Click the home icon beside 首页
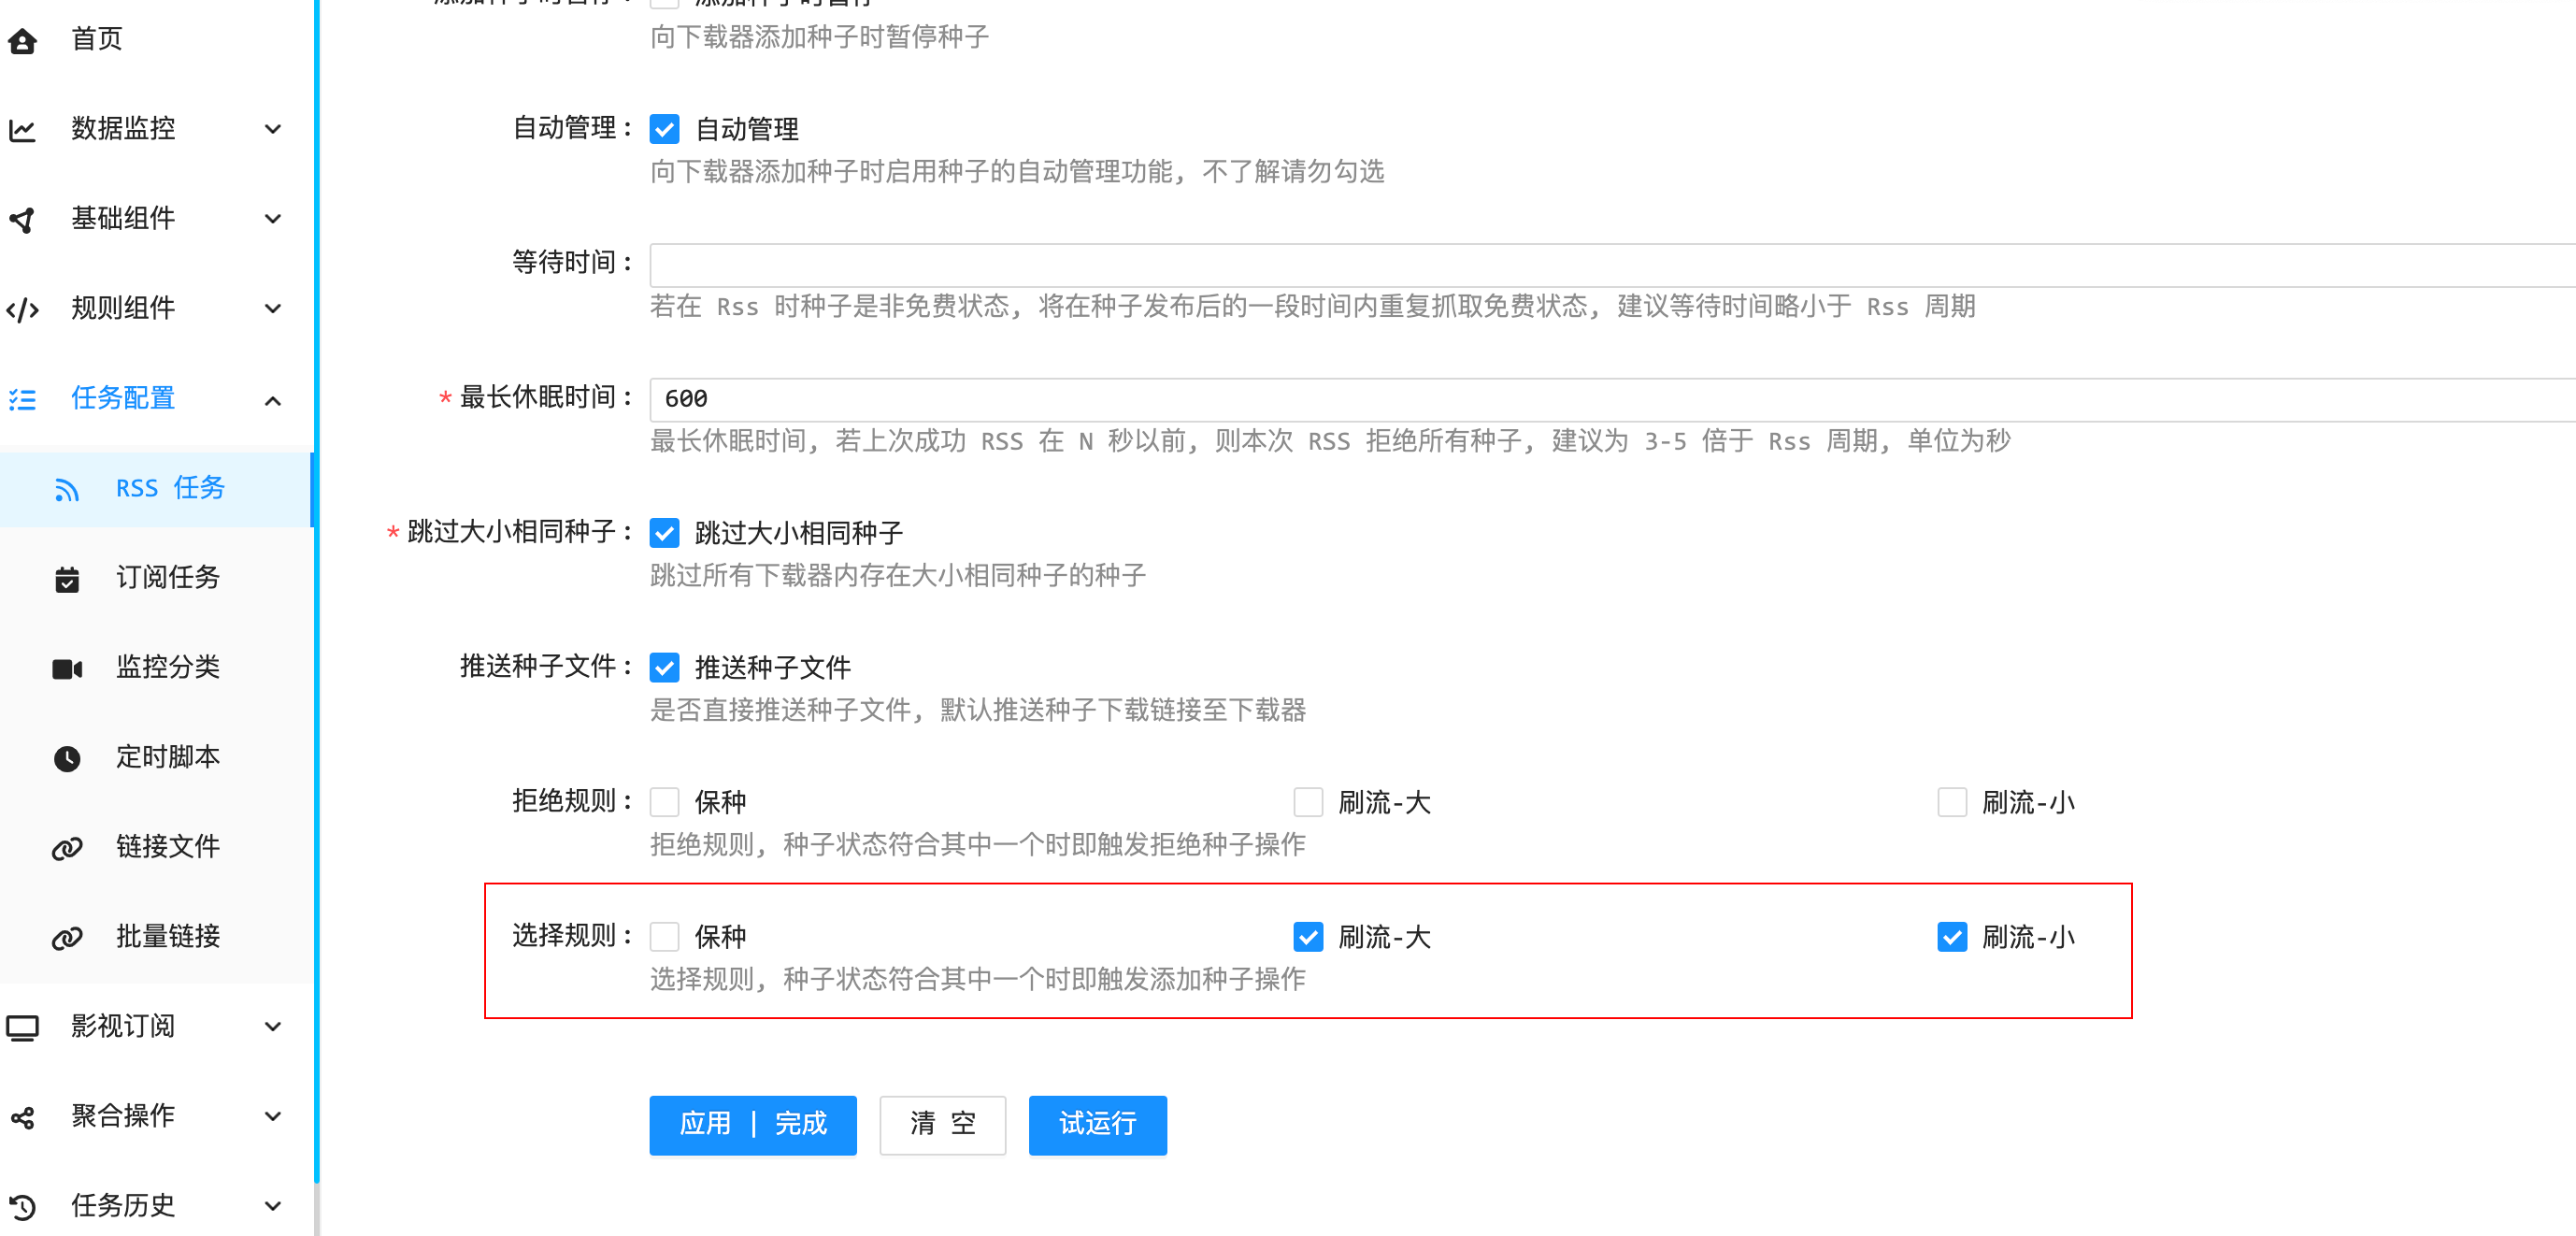The width and height of the screenshot is (2576, 1236). point(22,40)
